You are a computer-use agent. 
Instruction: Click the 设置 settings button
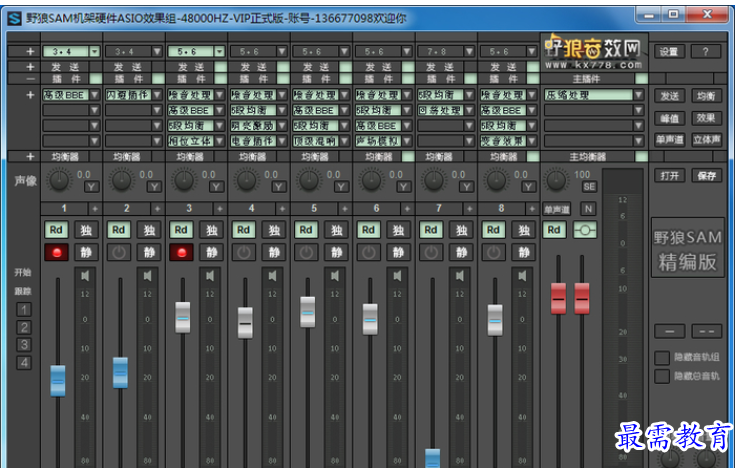point(668,51)
